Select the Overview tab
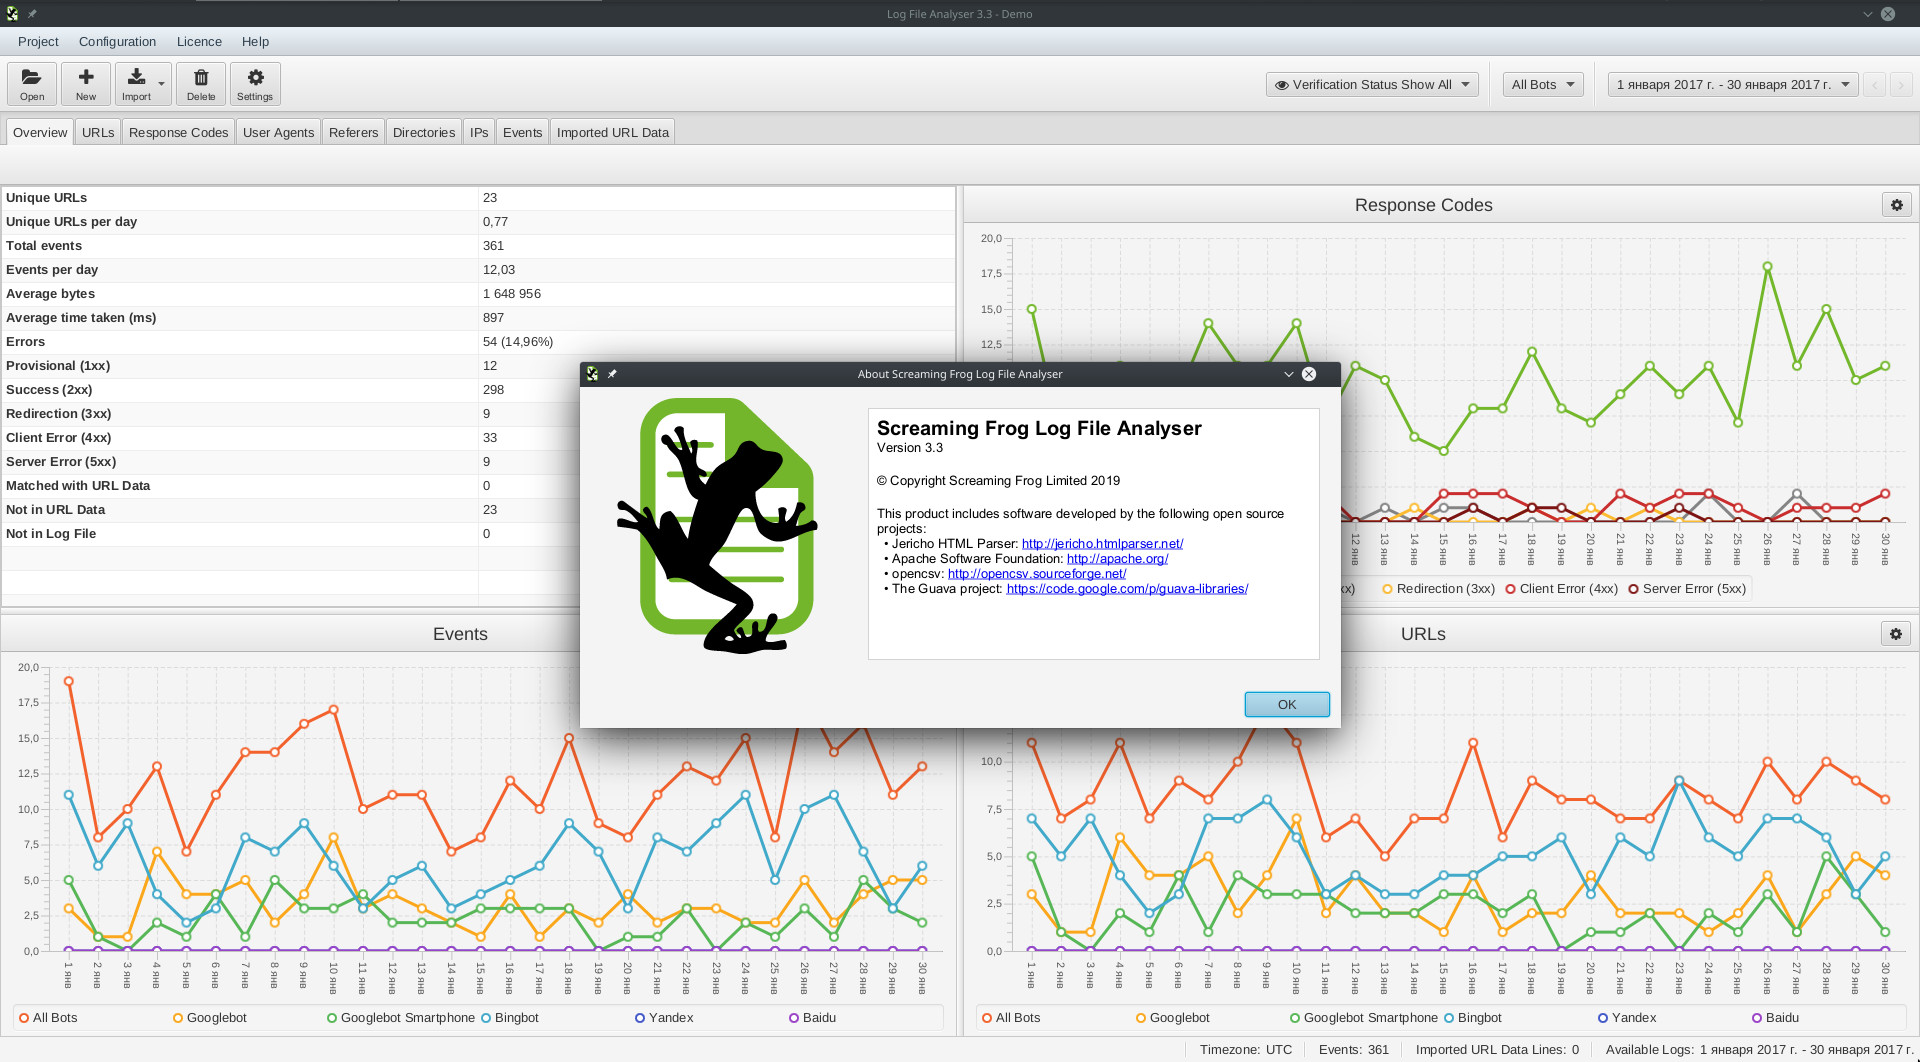This screenshot has height=1062, width=1920. [x=40, y=132]
